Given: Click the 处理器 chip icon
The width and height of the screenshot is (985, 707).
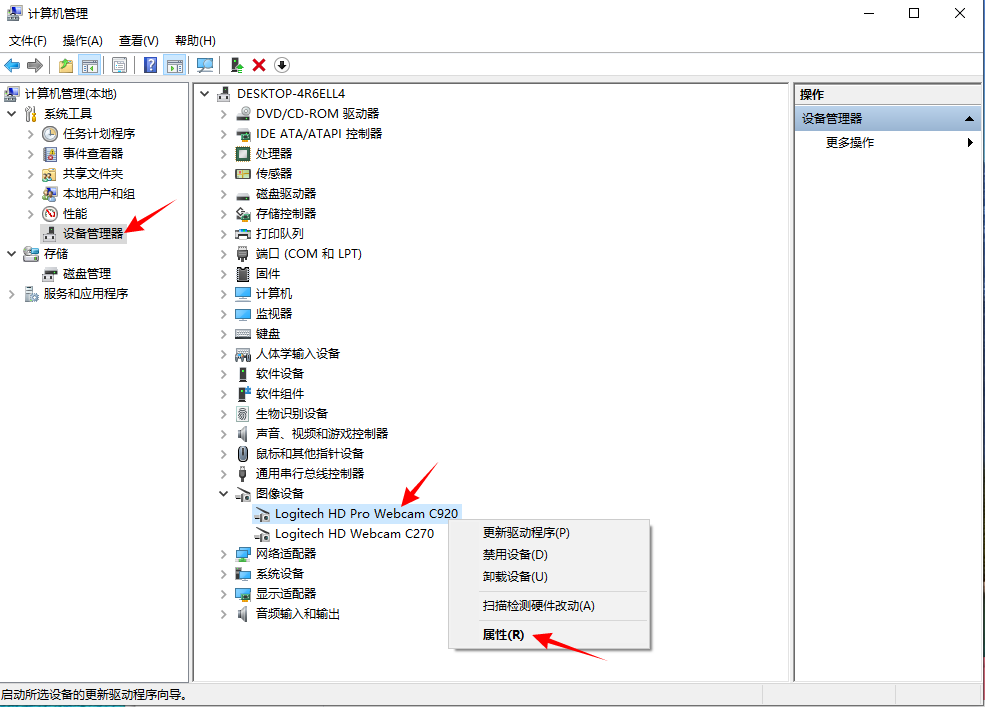Looking at the screenshot, I should pos(243,154).
